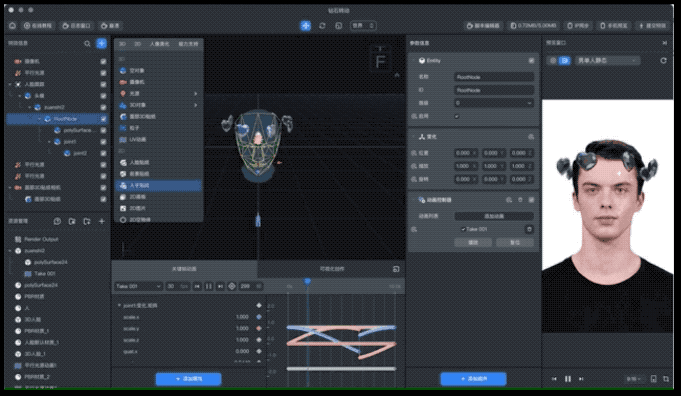Delete Take 001 using its trash icon
Viewport: 681px width, 396px height.
click(x=529, y=229)
